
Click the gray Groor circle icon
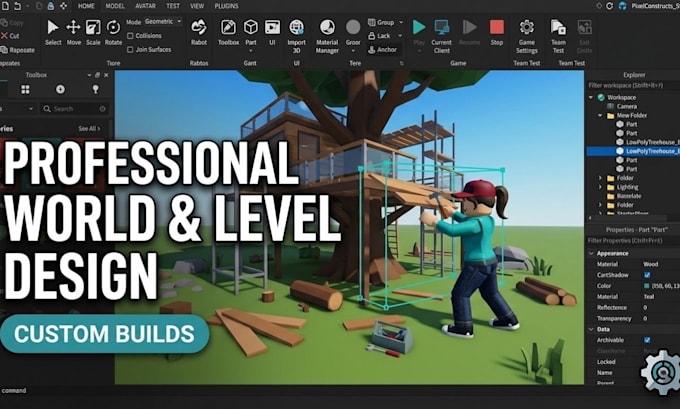click(353, 27)
